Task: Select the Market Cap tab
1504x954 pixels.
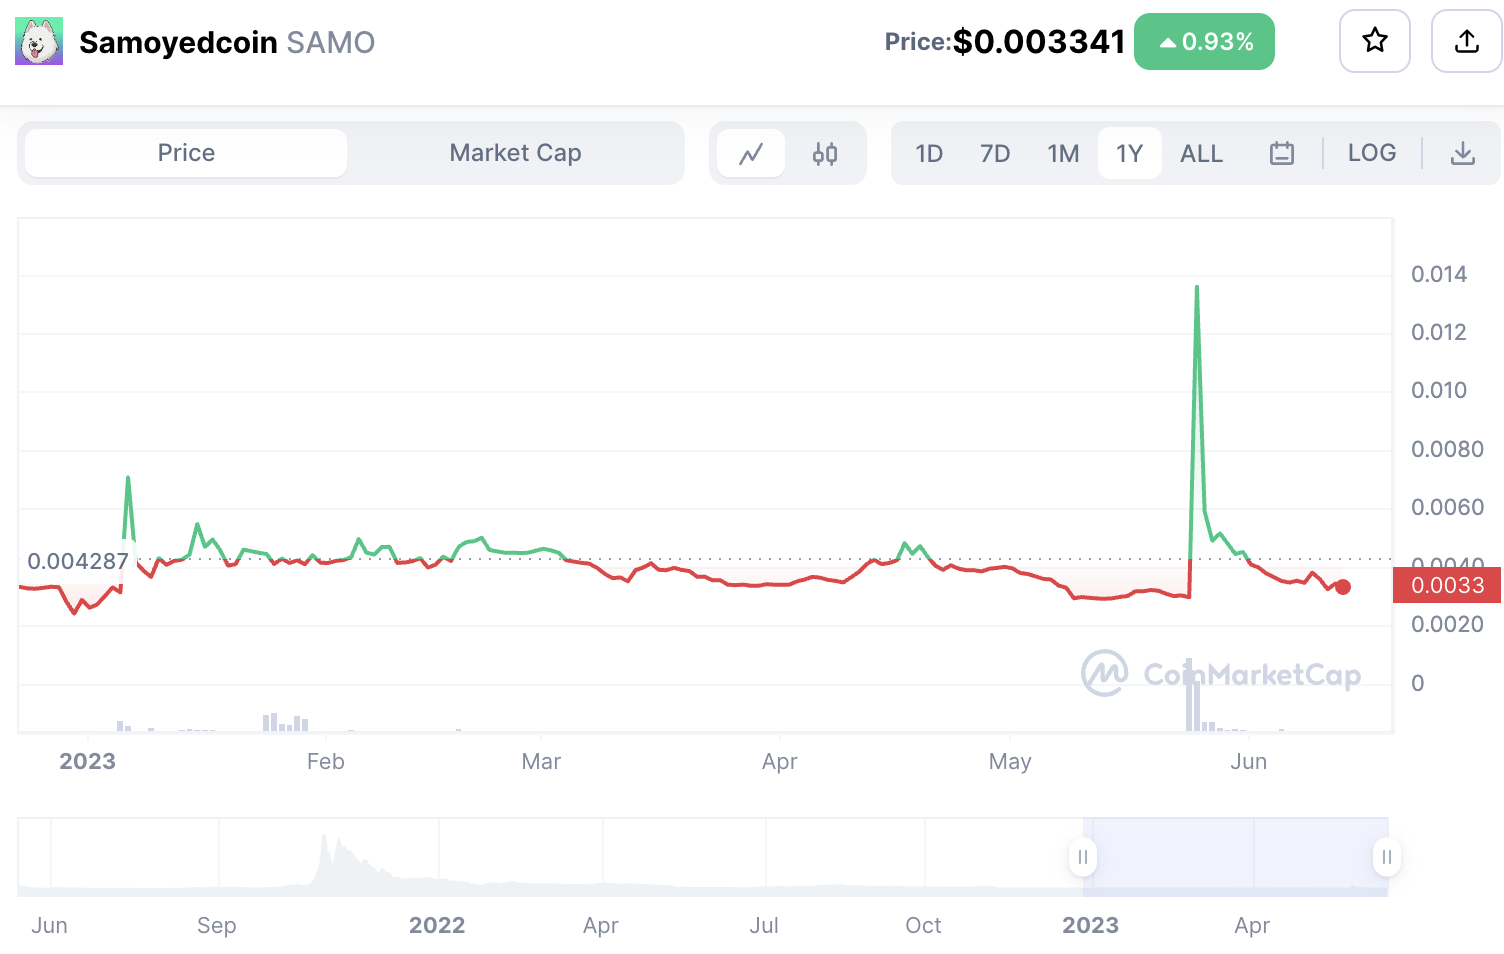Action: (x=515, y=153)
